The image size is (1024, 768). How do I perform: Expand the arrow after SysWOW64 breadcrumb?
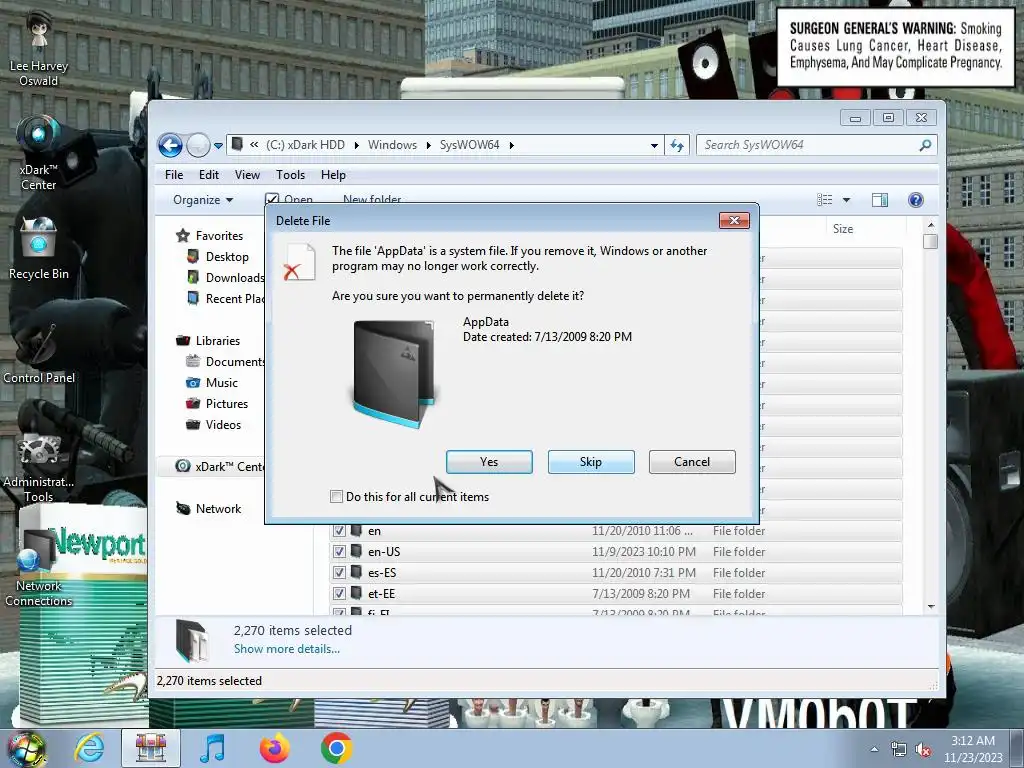tap(511, 146)
